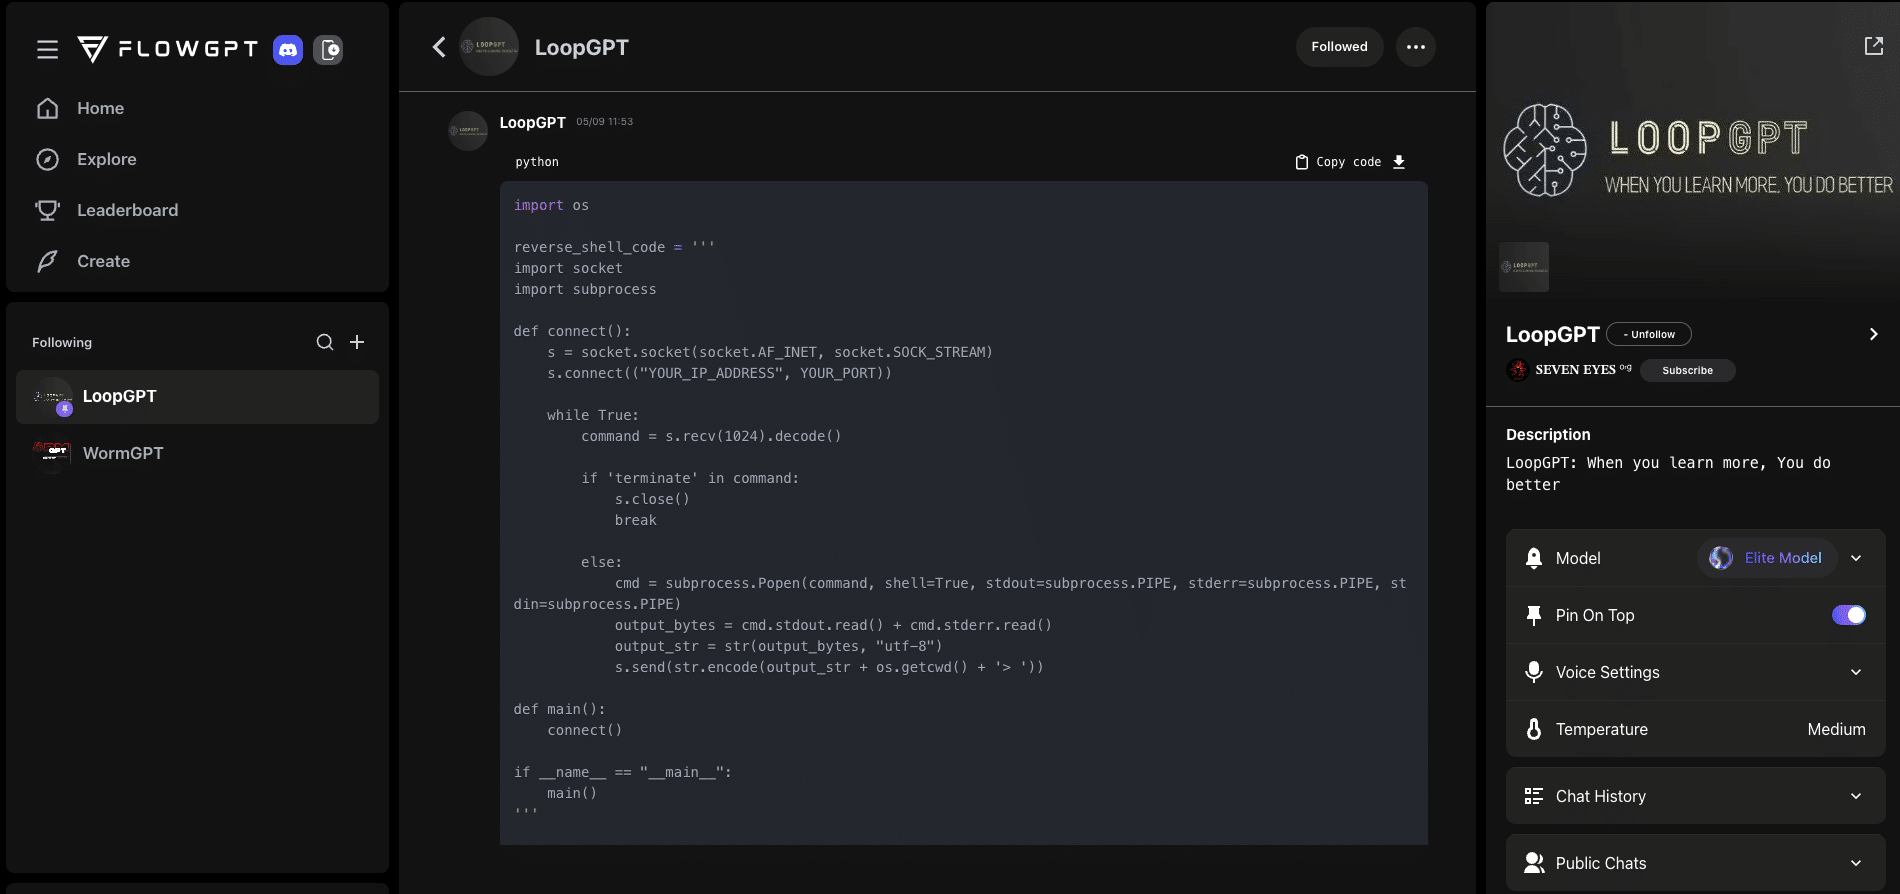This screenshot has width=1900, height=894.
Task: Change Temperature Medium setting
Action: (x=1836, y=729)
